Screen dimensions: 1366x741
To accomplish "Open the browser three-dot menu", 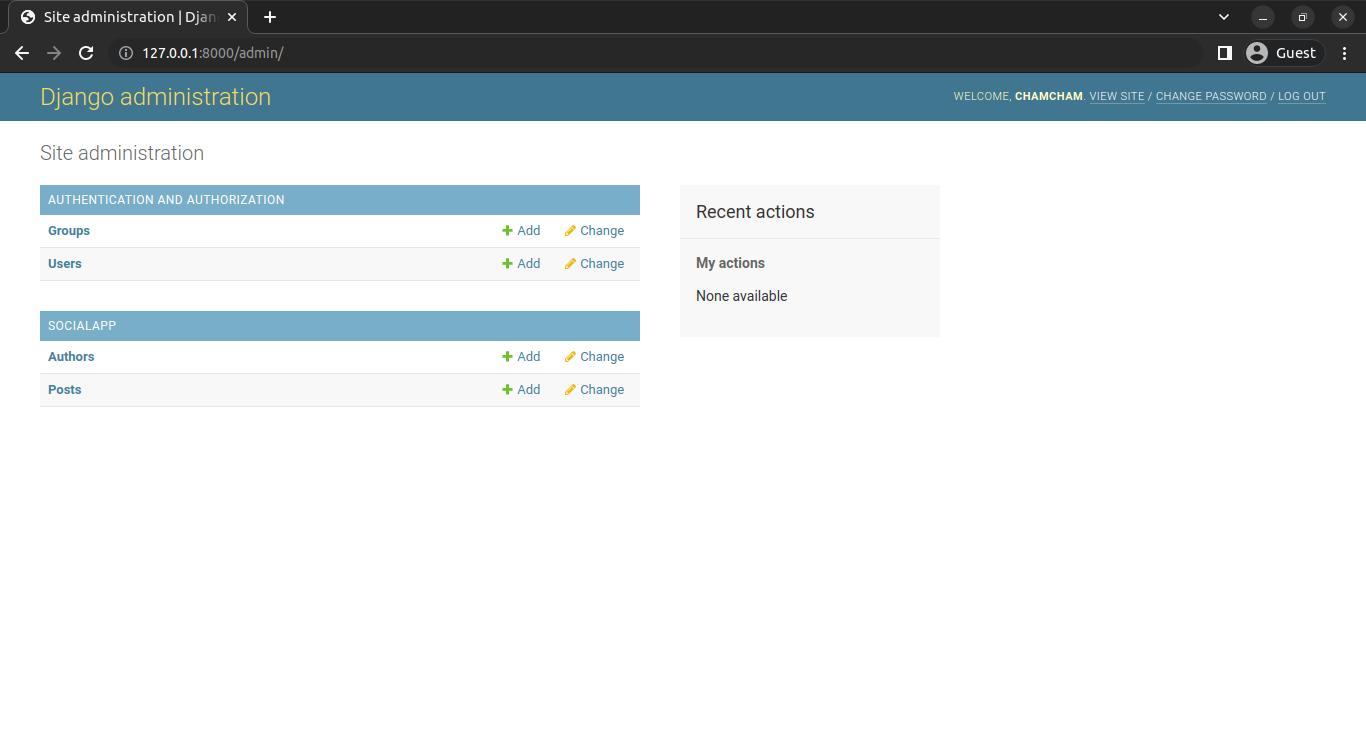I will [1344, 53].
